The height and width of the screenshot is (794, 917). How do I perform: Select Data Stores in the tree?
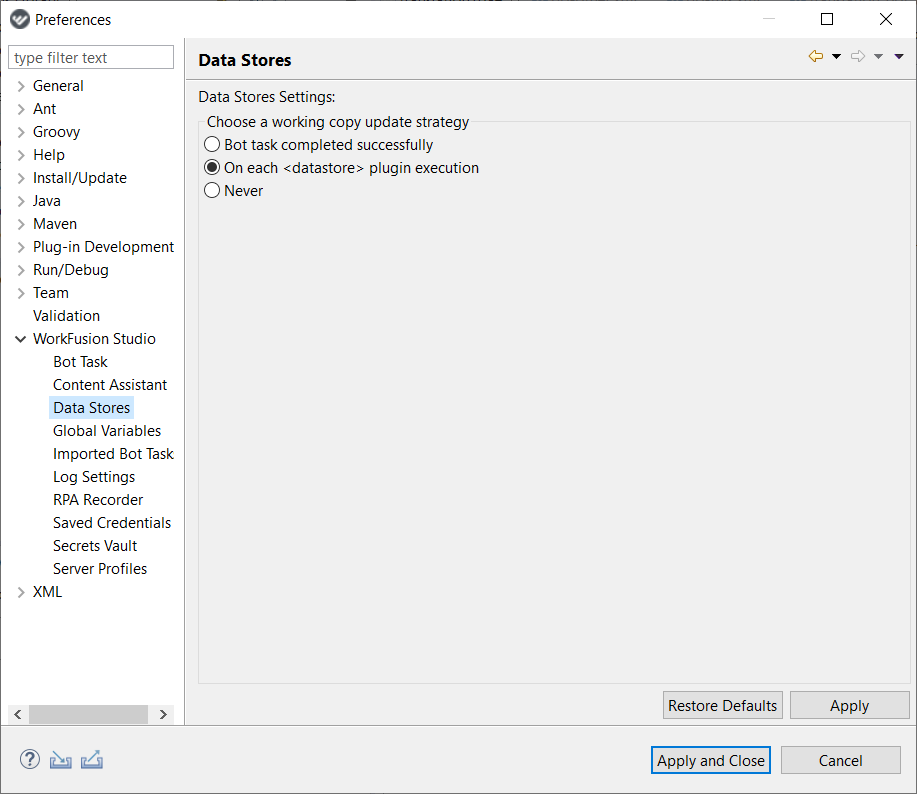point(91,408)
